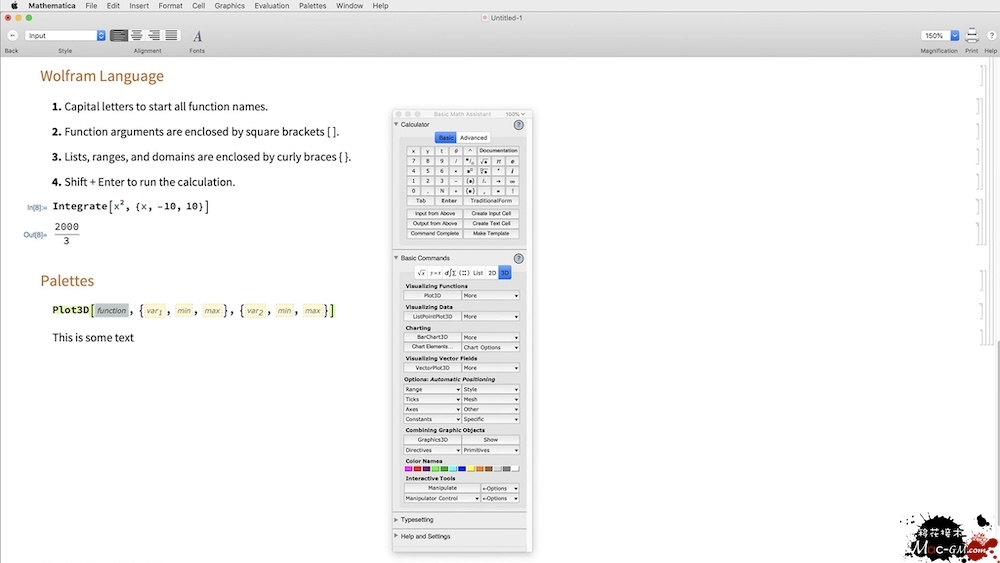Click the Back arrow in the toolbar
This screenshot has width=1000, height=563.
tap(11, 35)
